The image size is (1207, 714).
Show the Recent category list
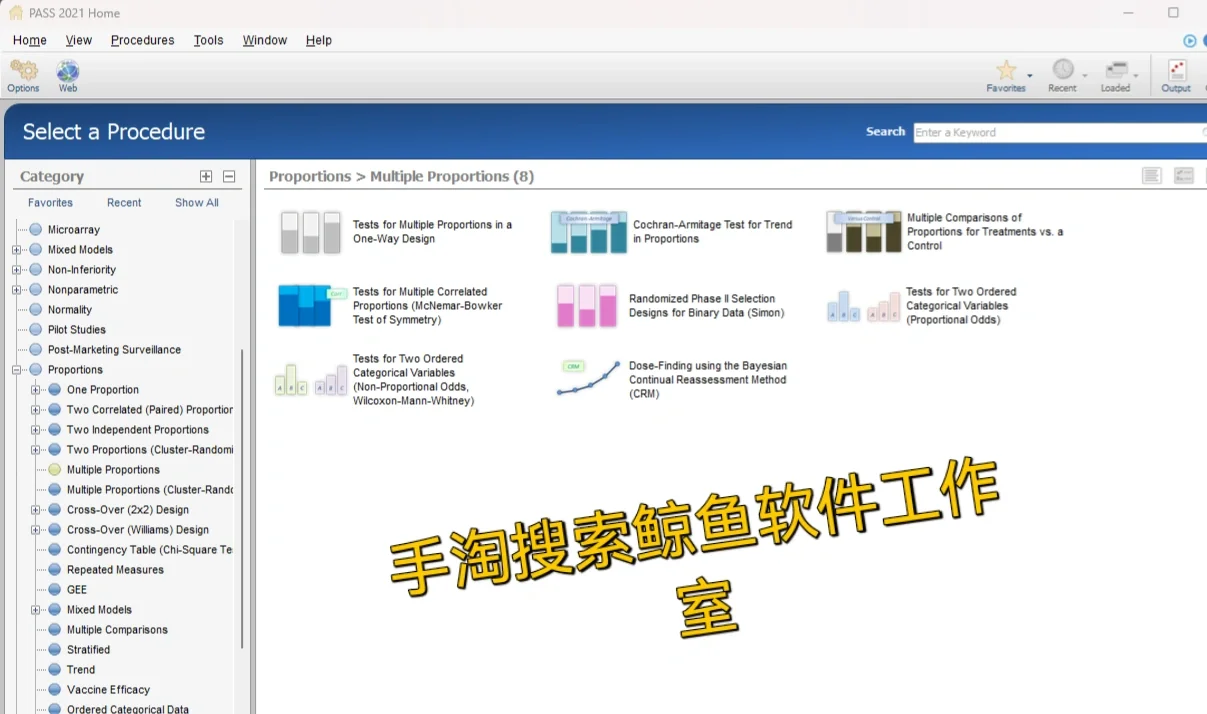[124, 202]
